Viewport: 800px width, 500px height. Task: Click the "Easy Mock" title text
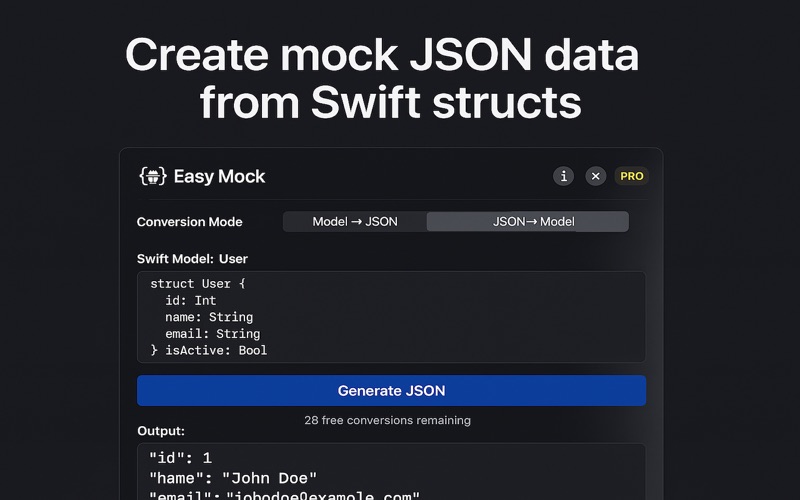tap(219, 177)
